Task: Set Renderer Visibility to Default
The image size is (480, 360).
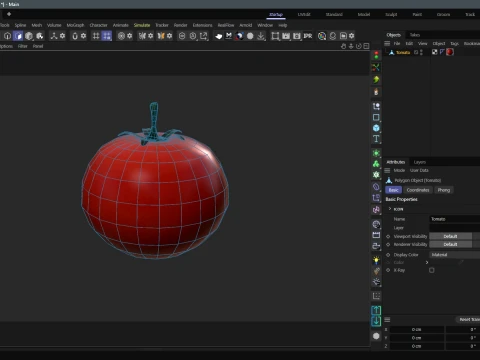Action: [x=450, y=244]
